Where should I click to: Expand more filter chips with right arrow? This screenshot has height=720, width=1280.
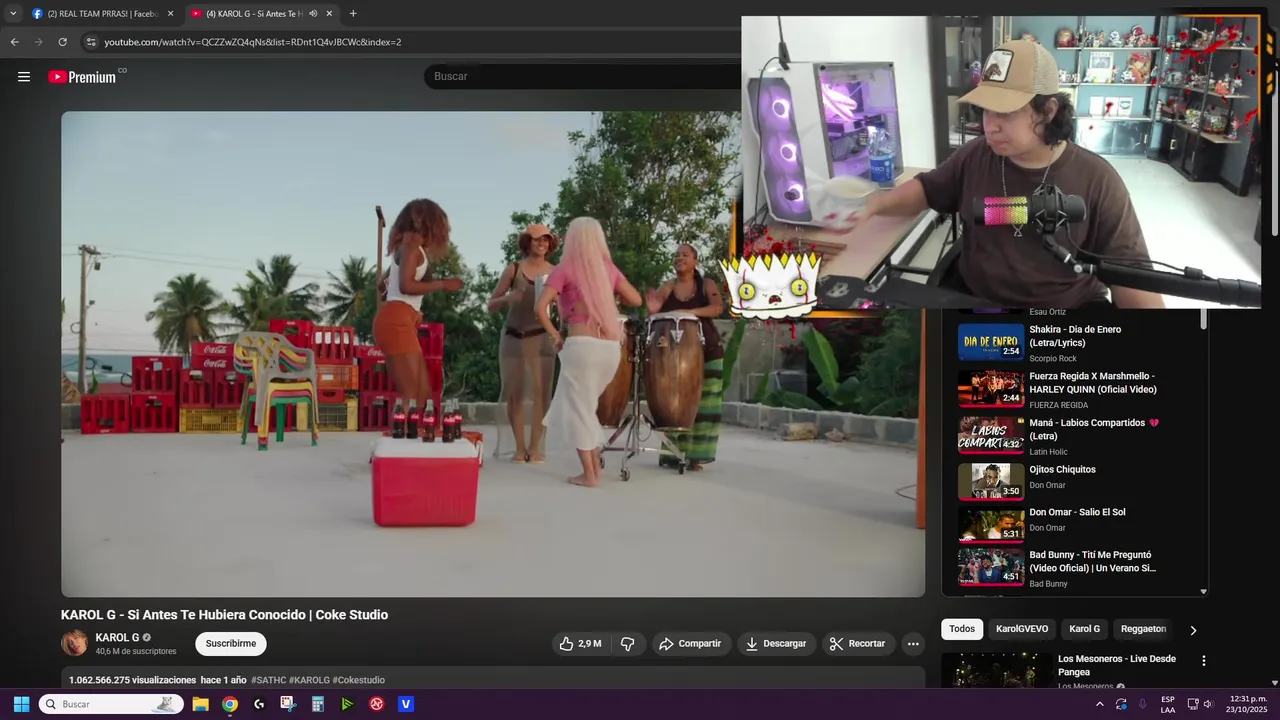tap(1192, 630)
